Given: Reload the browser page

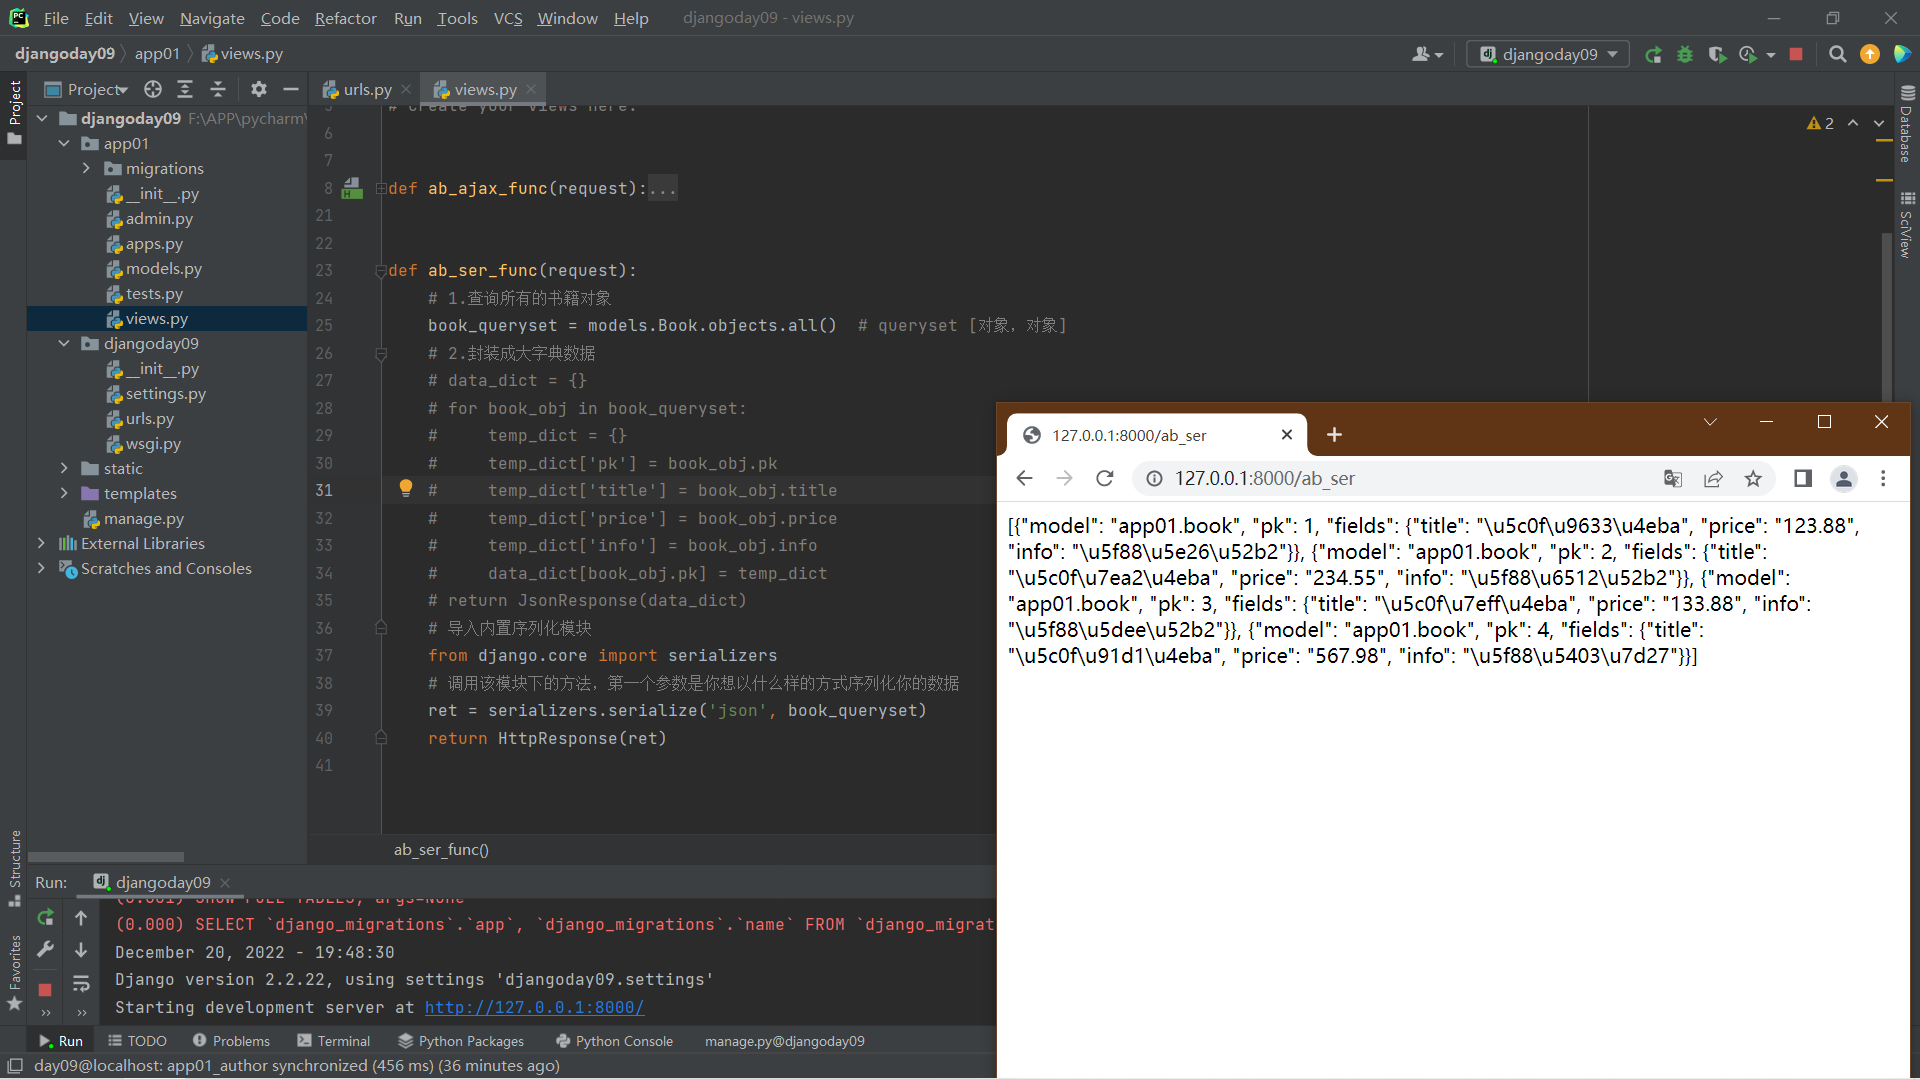Looking at the screenshot, I should click(x=1104, y=479).
